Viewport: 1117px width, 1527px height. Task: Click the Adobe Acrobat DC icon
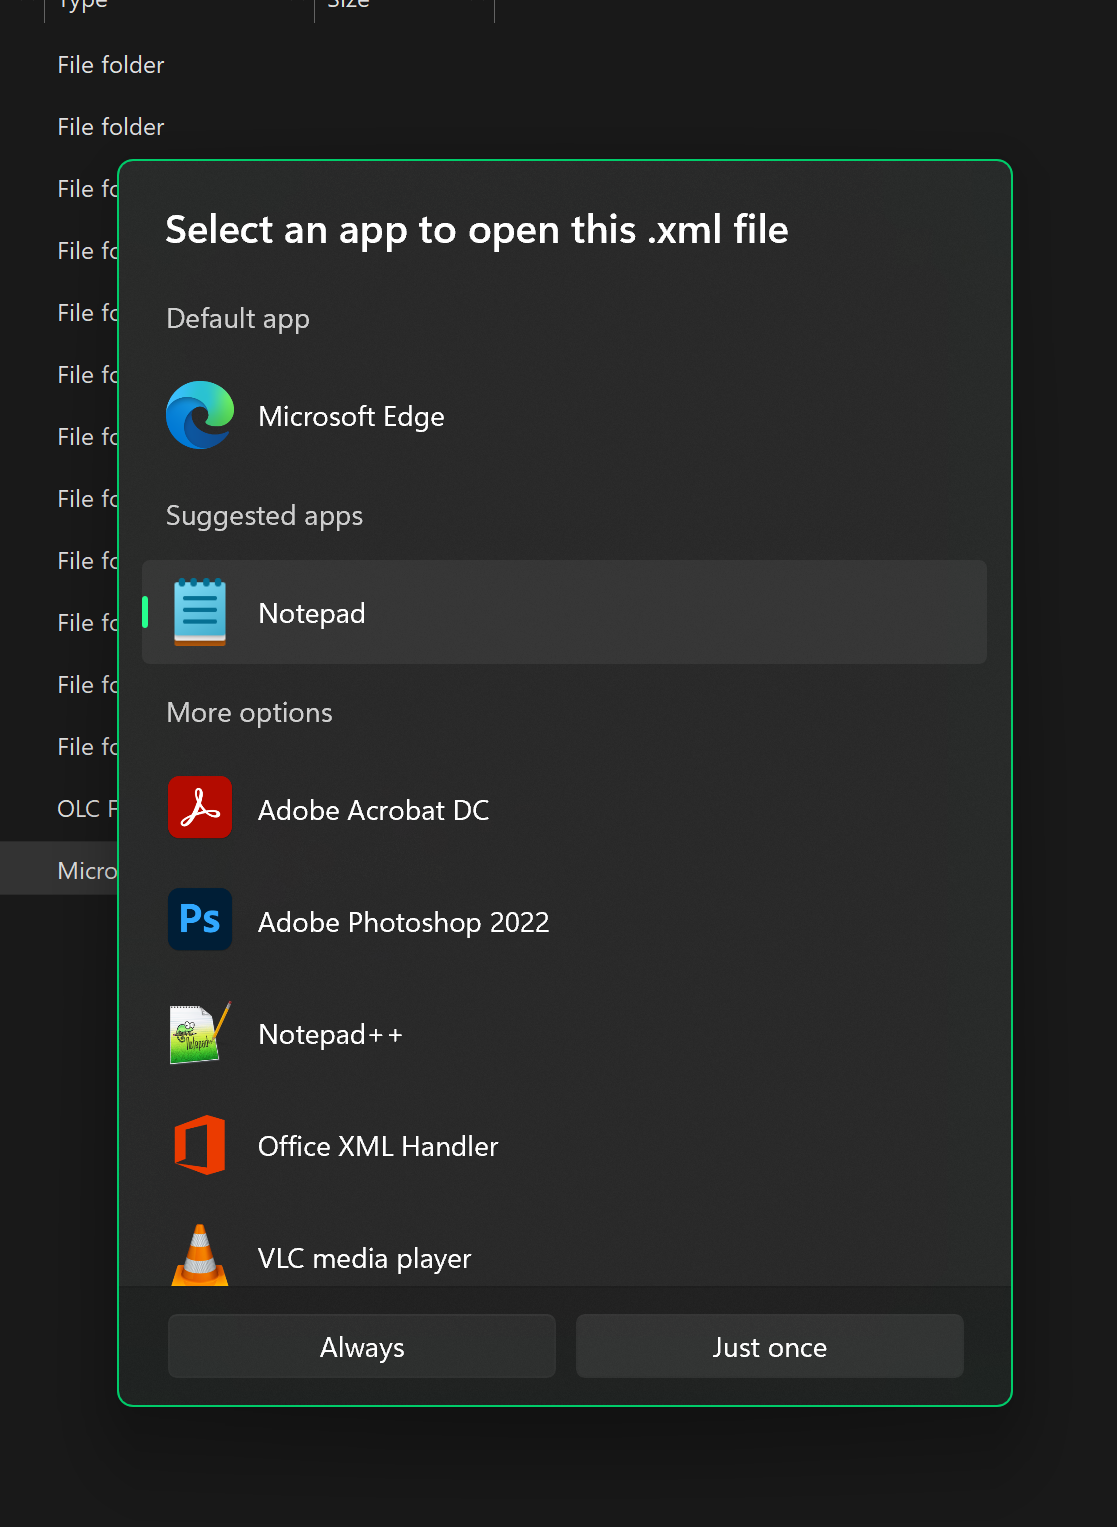click(200, 808)
